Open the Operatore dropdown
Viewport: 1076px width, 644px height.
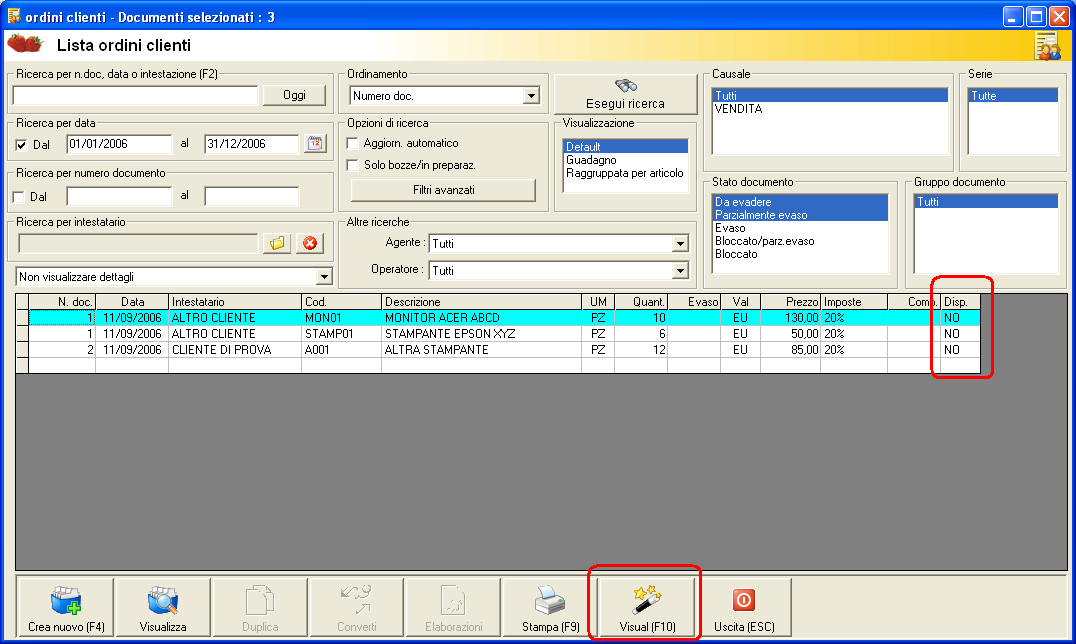click(679, 271)
